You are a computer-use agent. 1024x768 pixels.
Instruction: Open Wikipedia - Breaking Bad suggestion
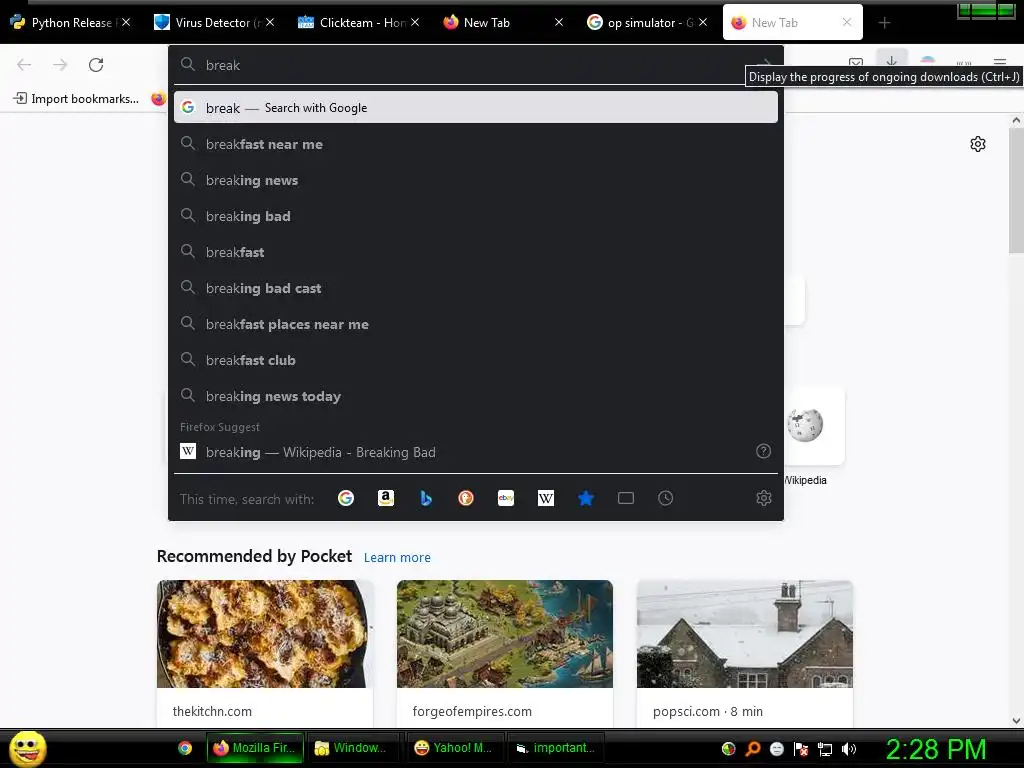click(475, 452)
